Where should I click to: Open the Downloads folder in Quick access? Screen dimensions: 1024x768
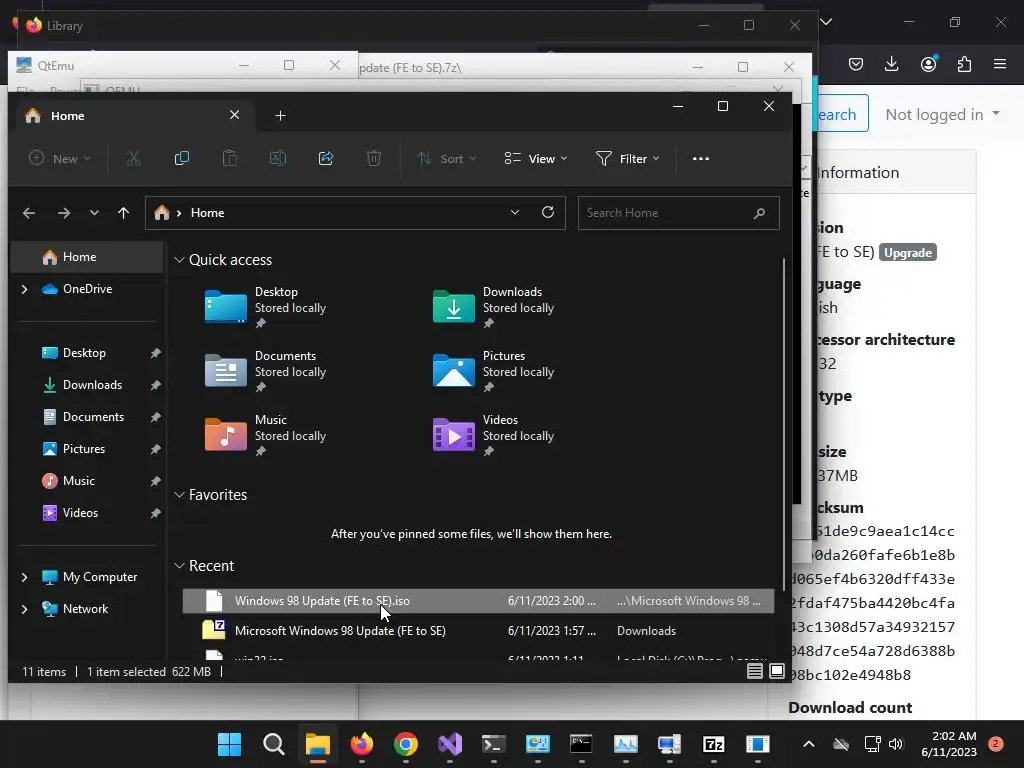point(494,307)
